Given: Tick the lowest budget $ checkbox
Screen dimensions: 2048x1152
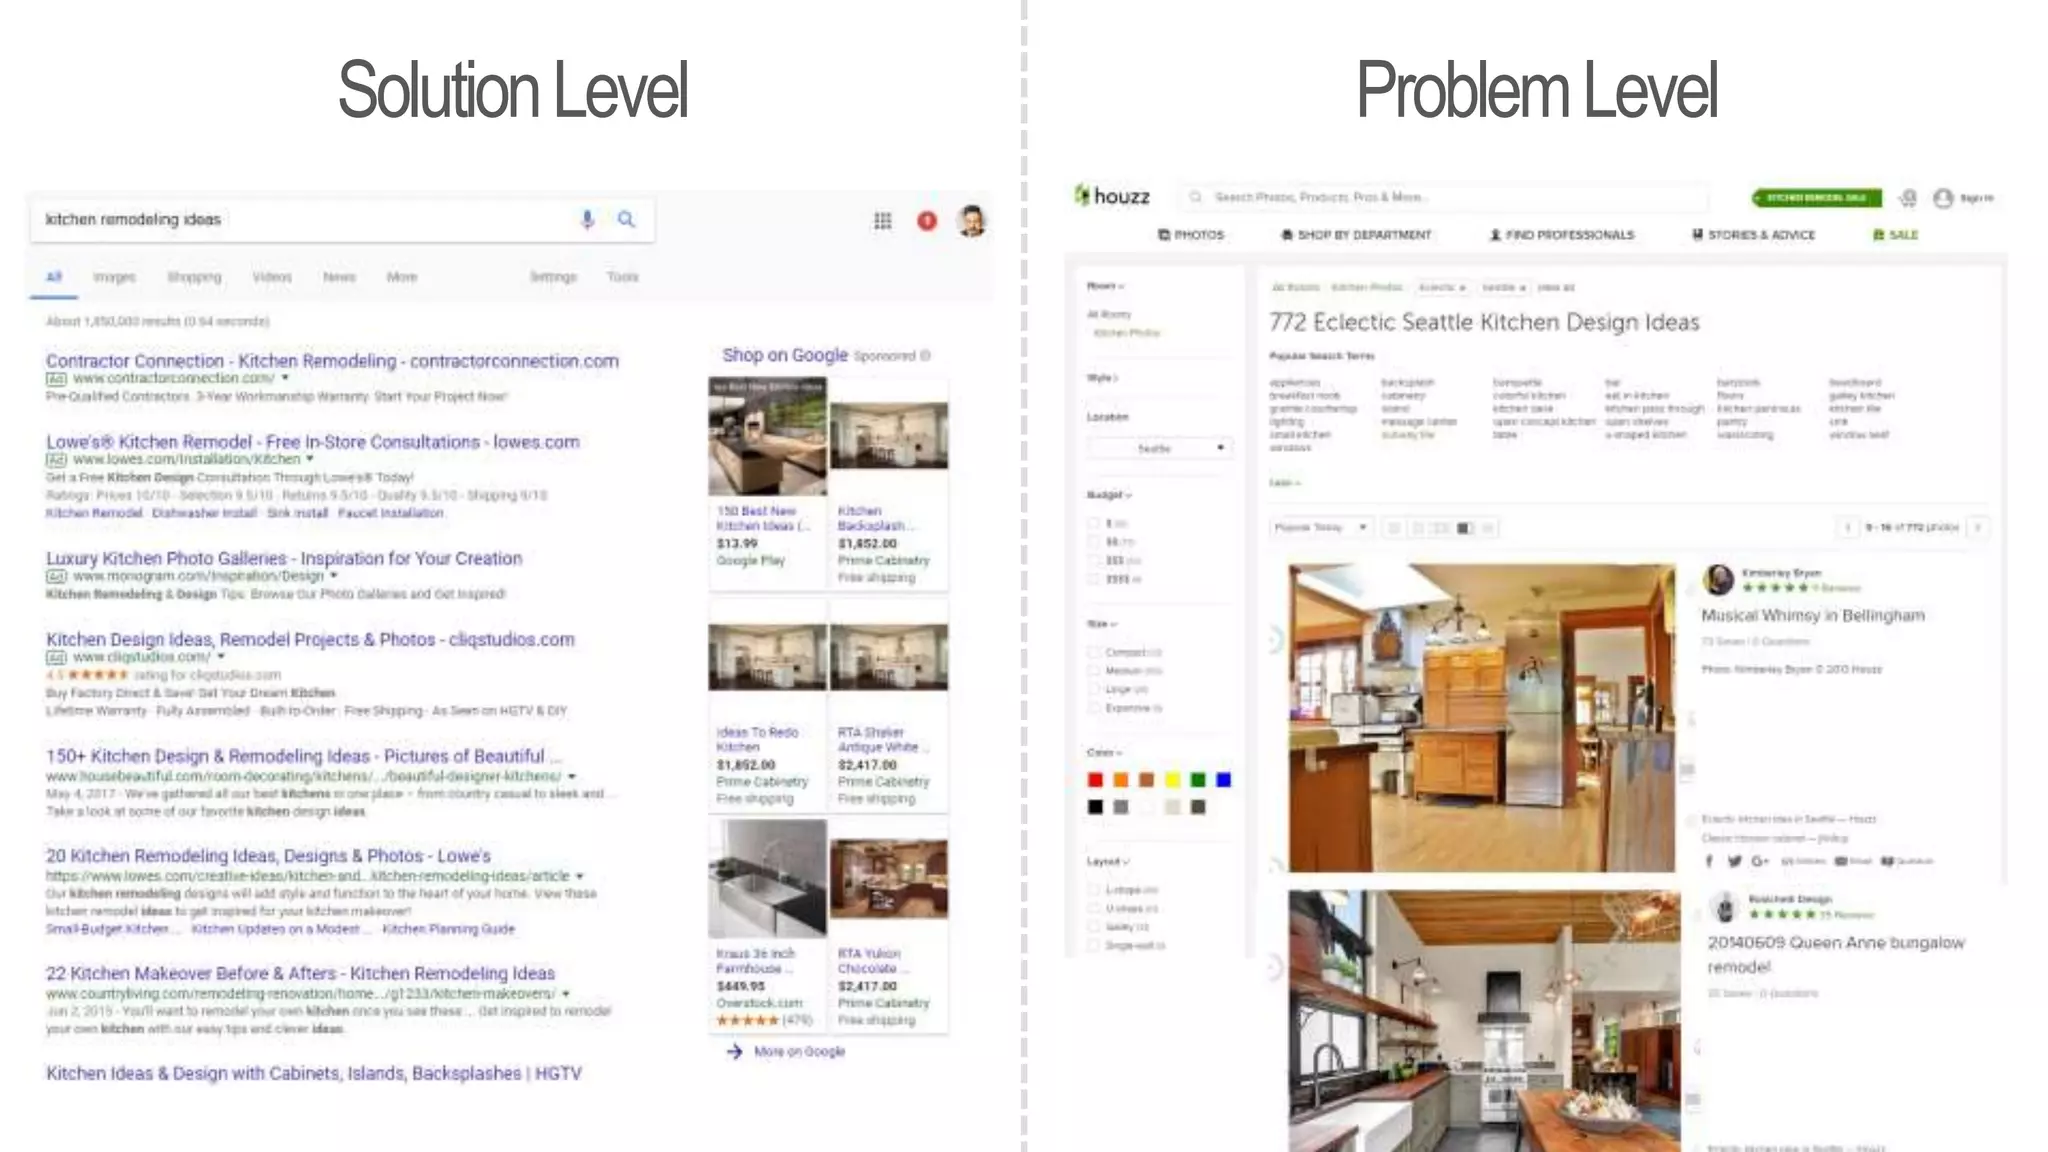Looking at the screenshot, I should point(1094,523).
